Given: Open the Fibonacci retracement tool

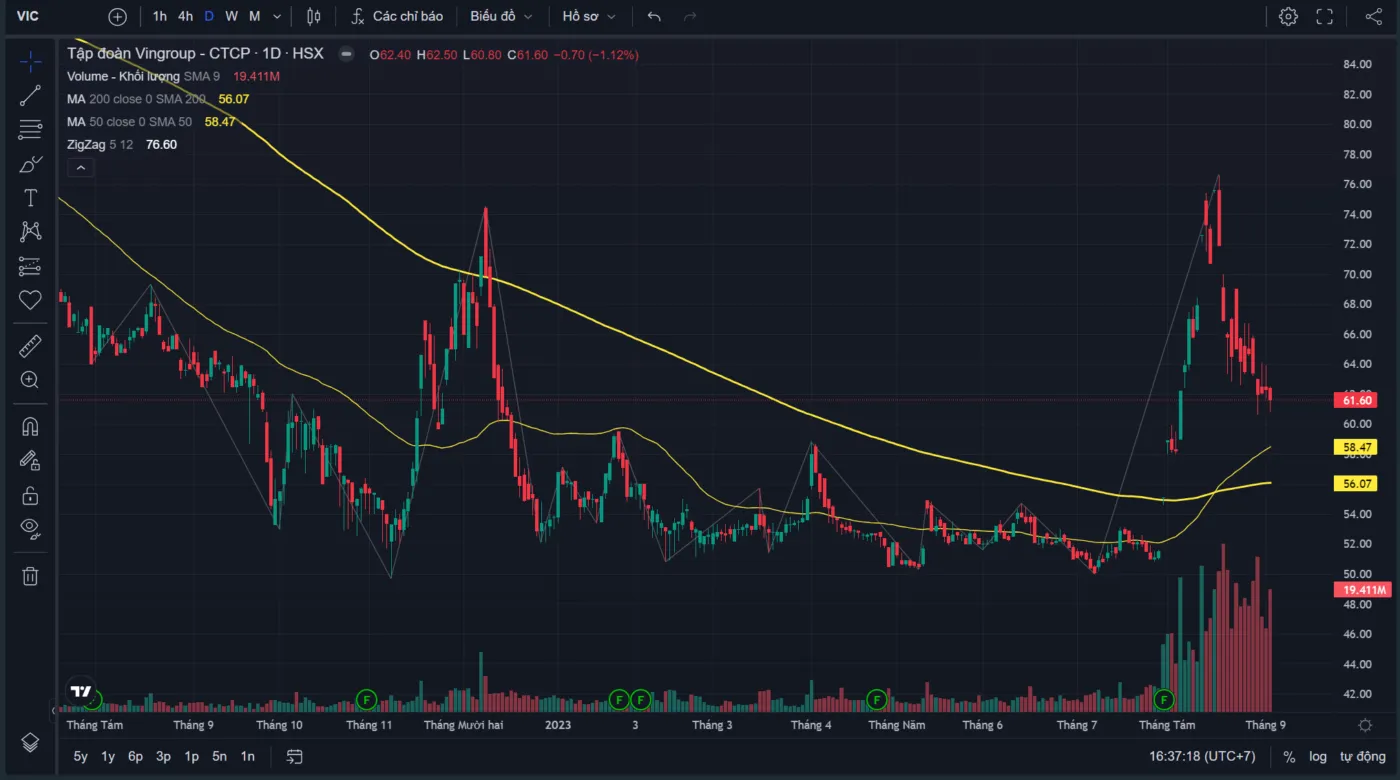Looking at the screenshot, I should 30,130.
